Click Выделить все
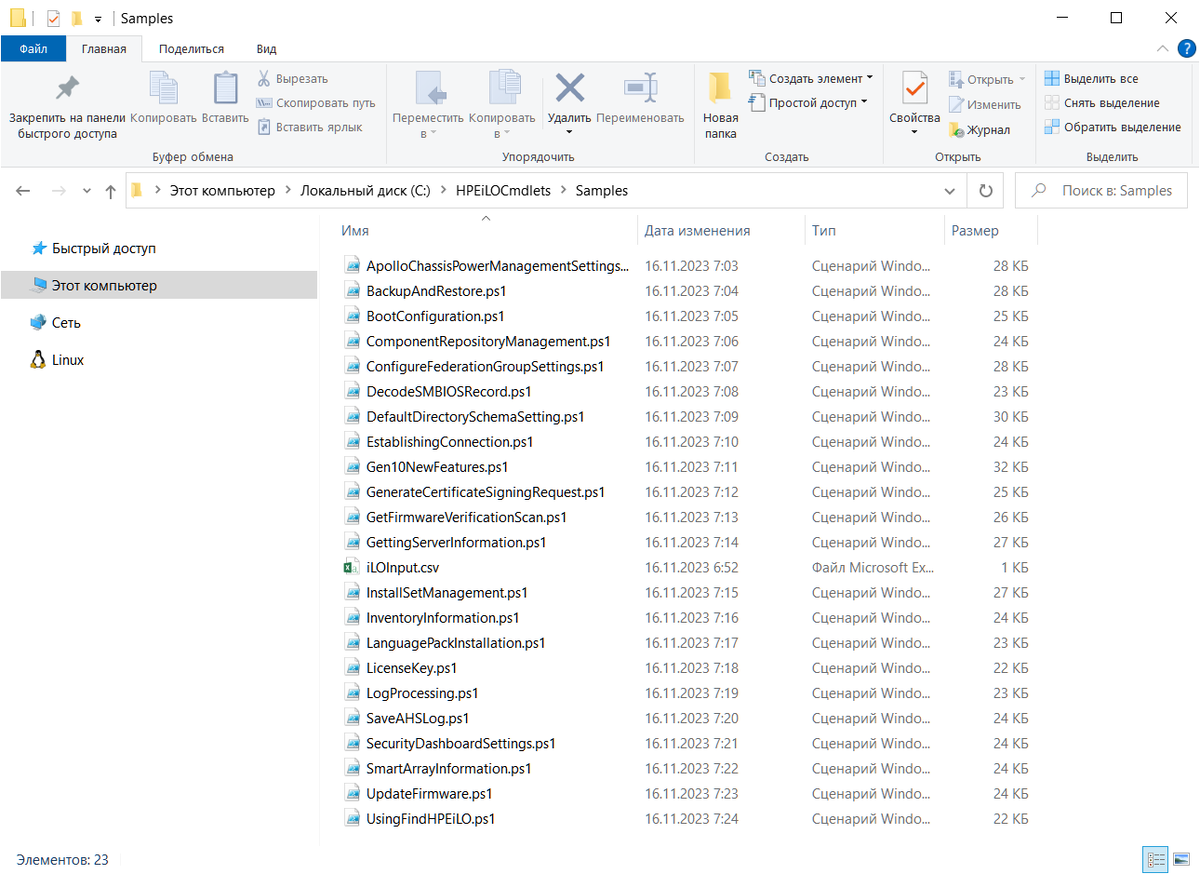Image resolution: width=1200 pixels, height=874 pixels. click(x=1091, y=79)
